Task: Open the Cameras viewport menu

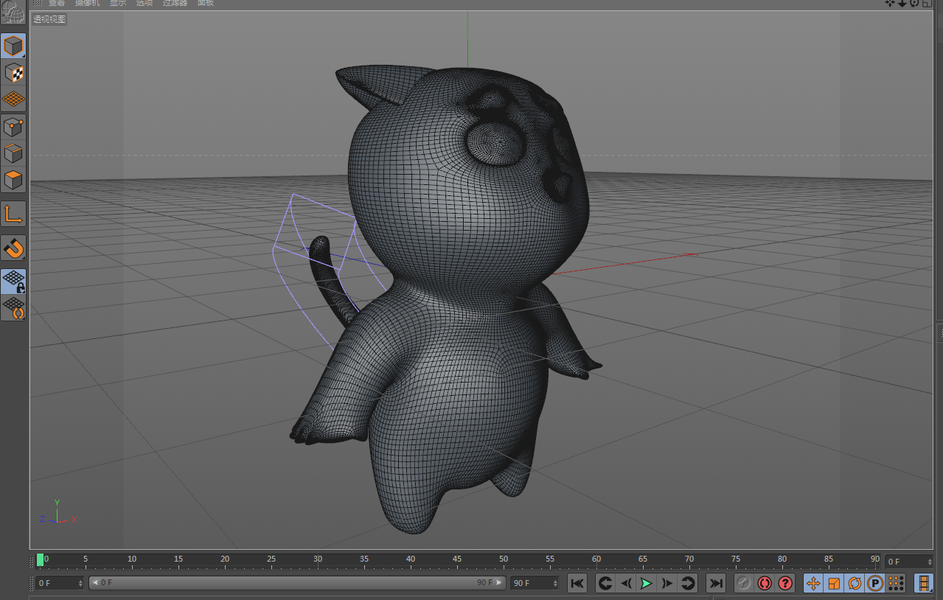Action: (x=88, y=2)
